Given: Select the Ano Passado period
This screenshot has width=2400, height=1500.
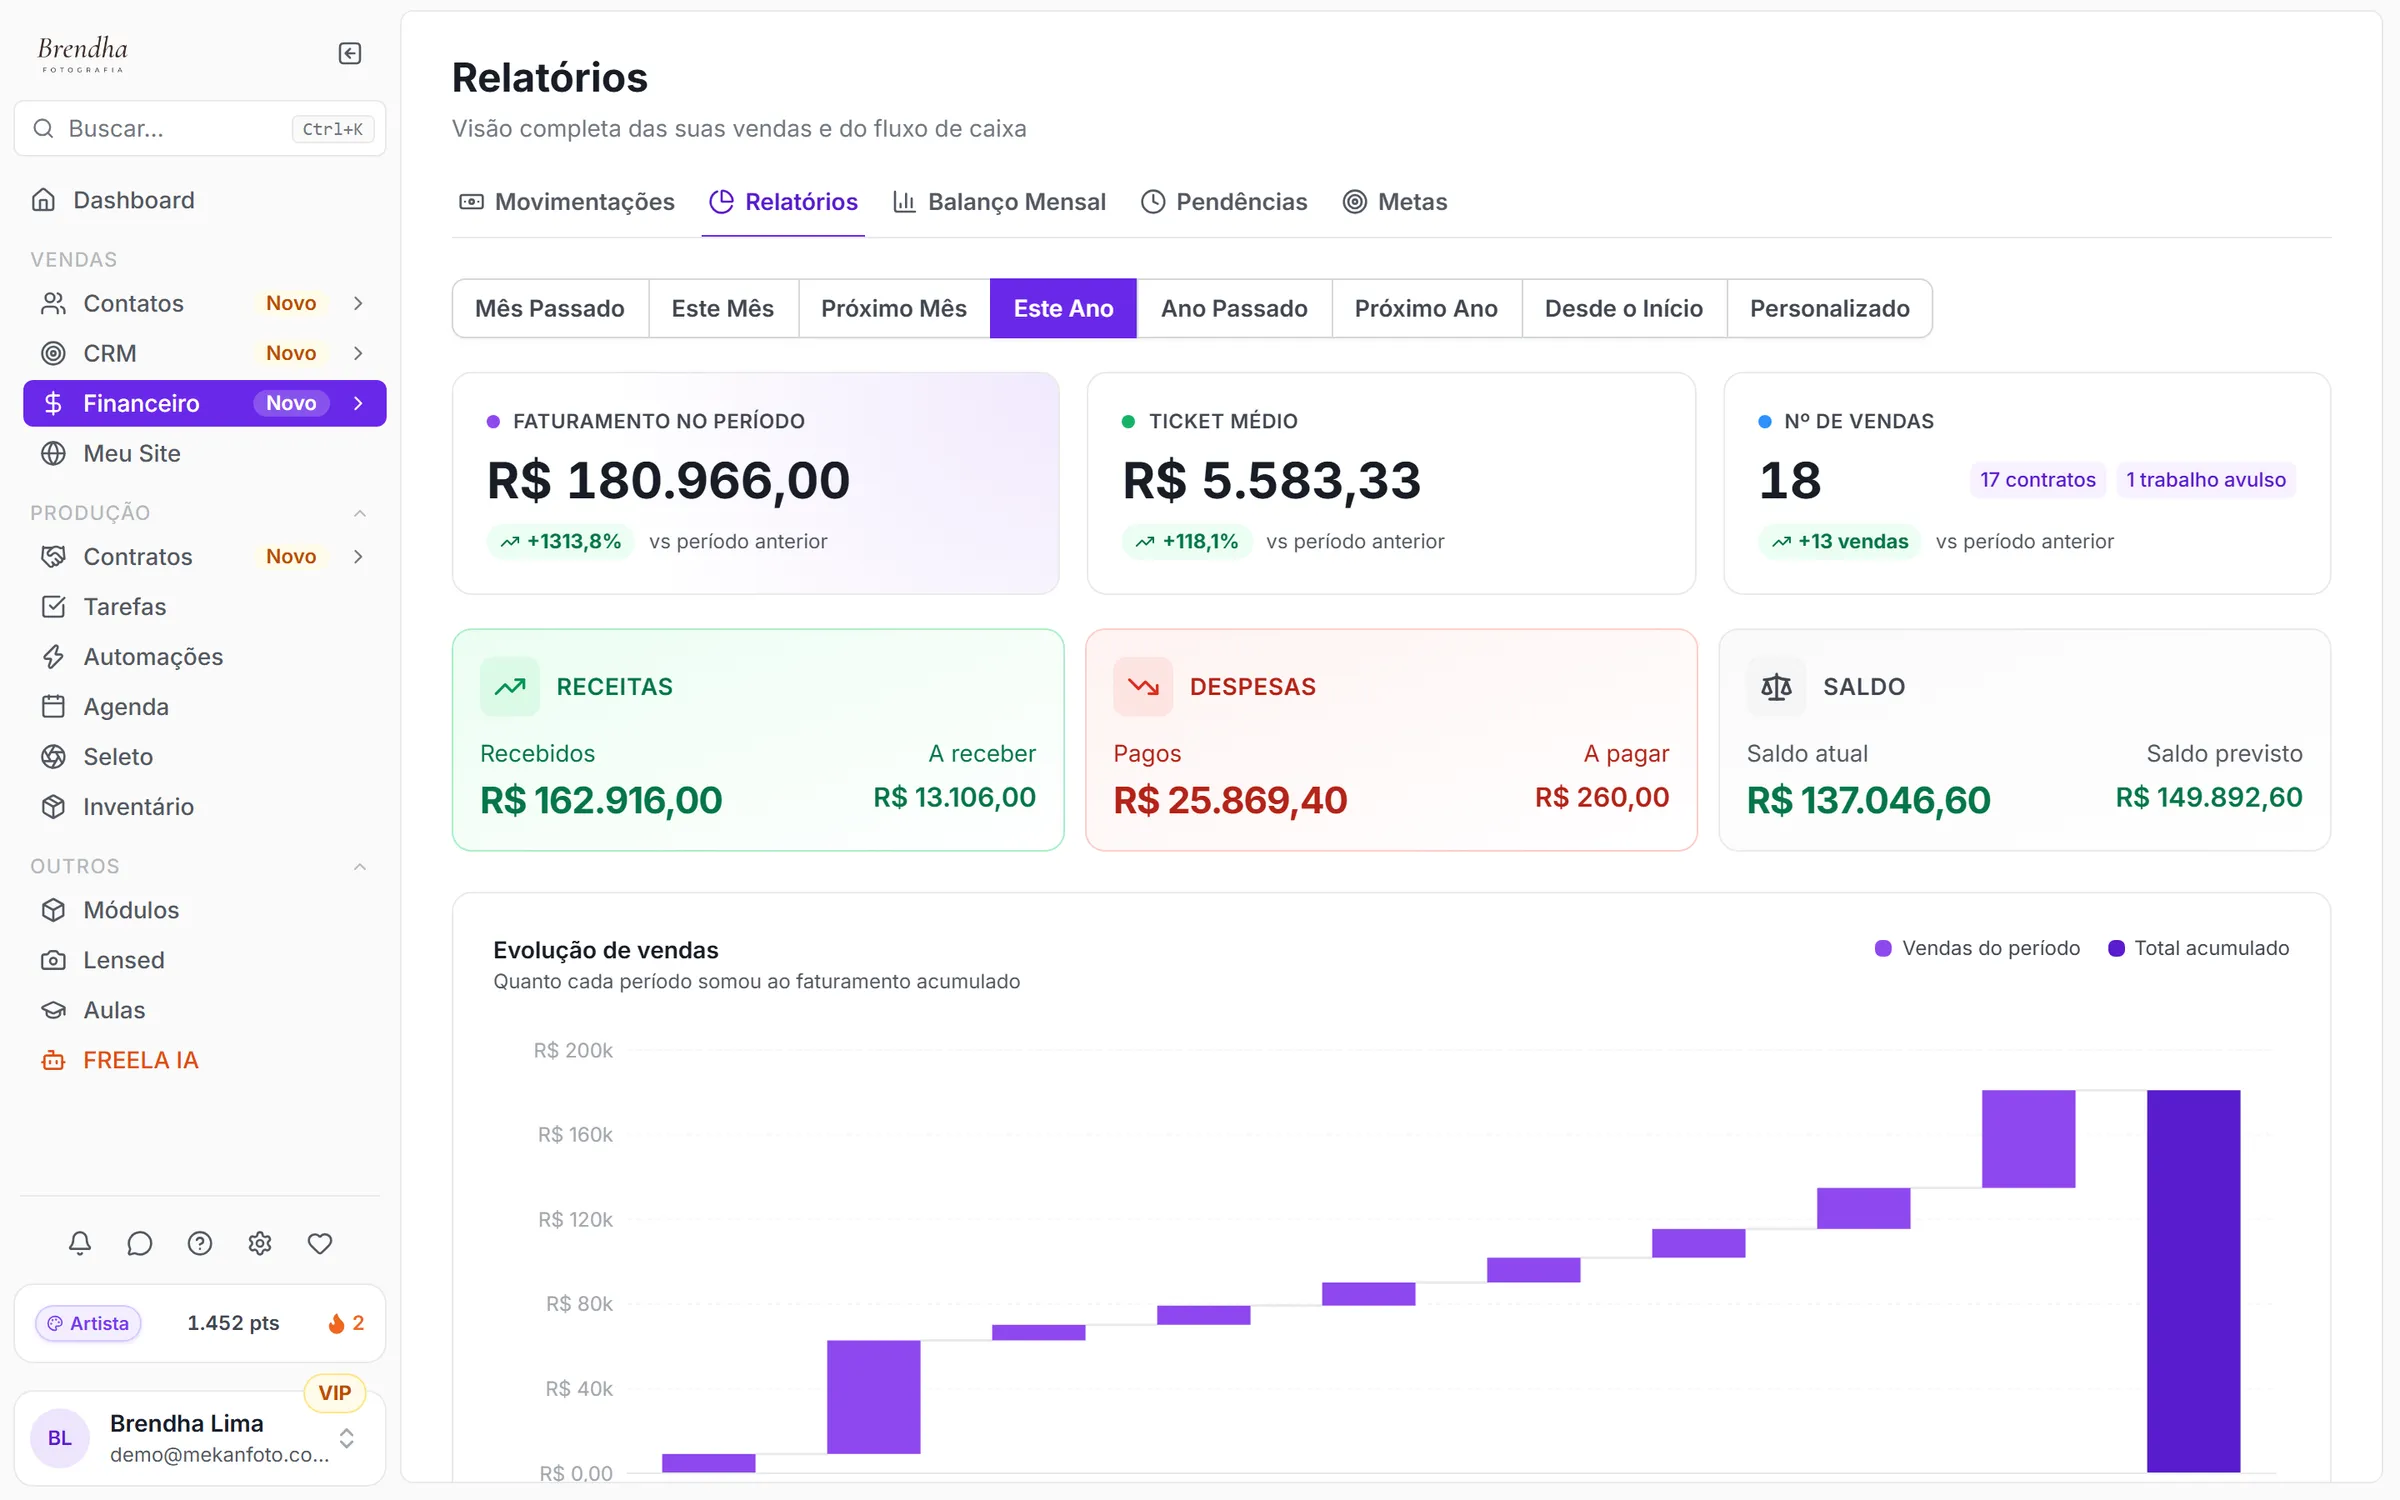Looking at the screenshot, I should pyautogui.click(x=1234, y=308).
